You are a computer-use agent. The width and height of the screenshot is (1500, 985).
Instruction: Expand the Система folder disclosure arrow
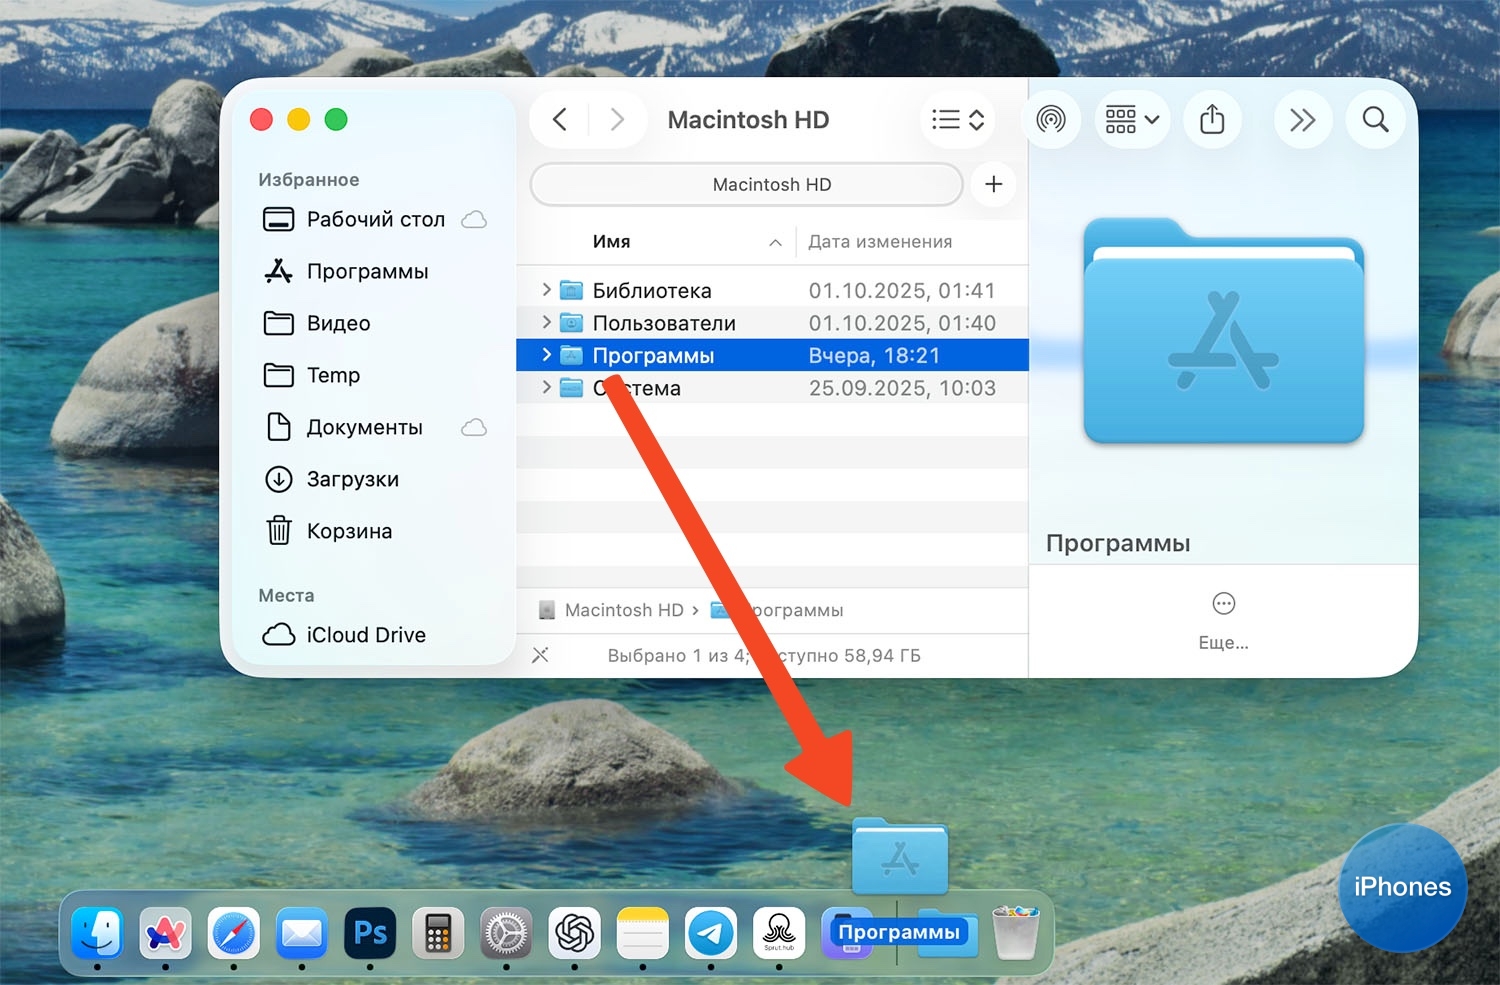[546, 387]
